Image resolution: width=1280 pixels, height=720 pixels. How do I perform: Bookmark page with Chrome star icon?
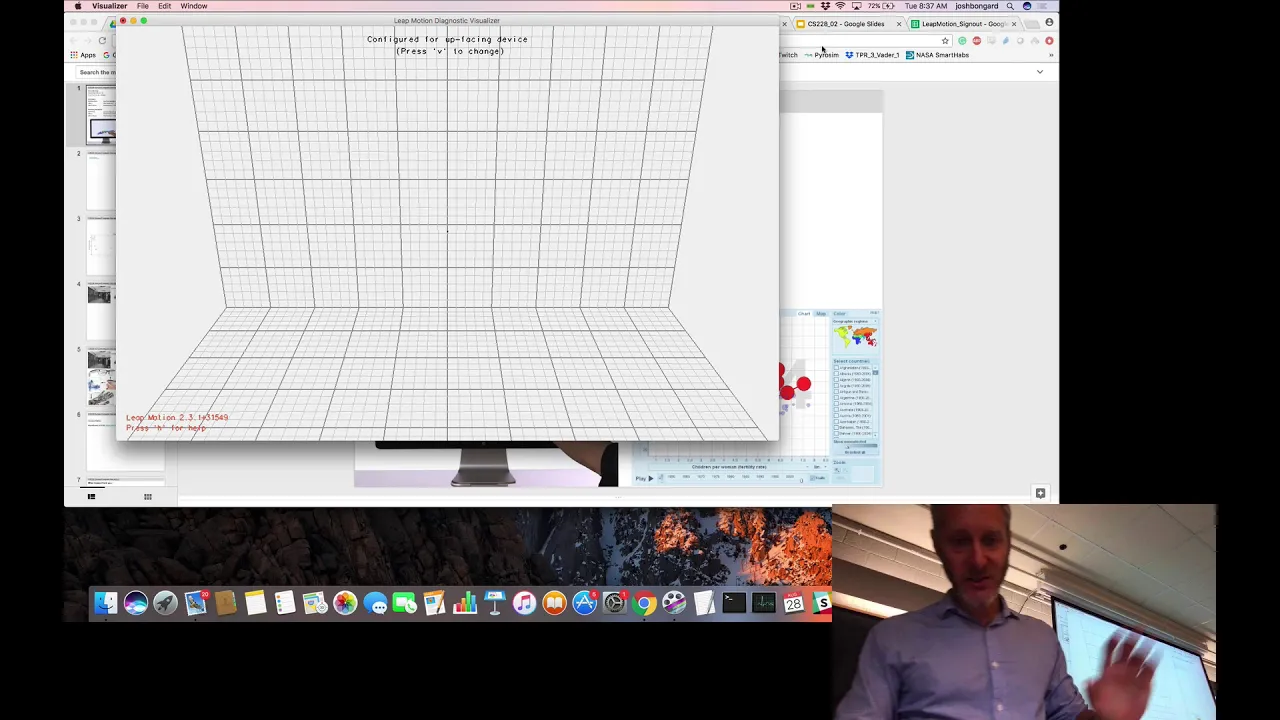tap(945, 41)
